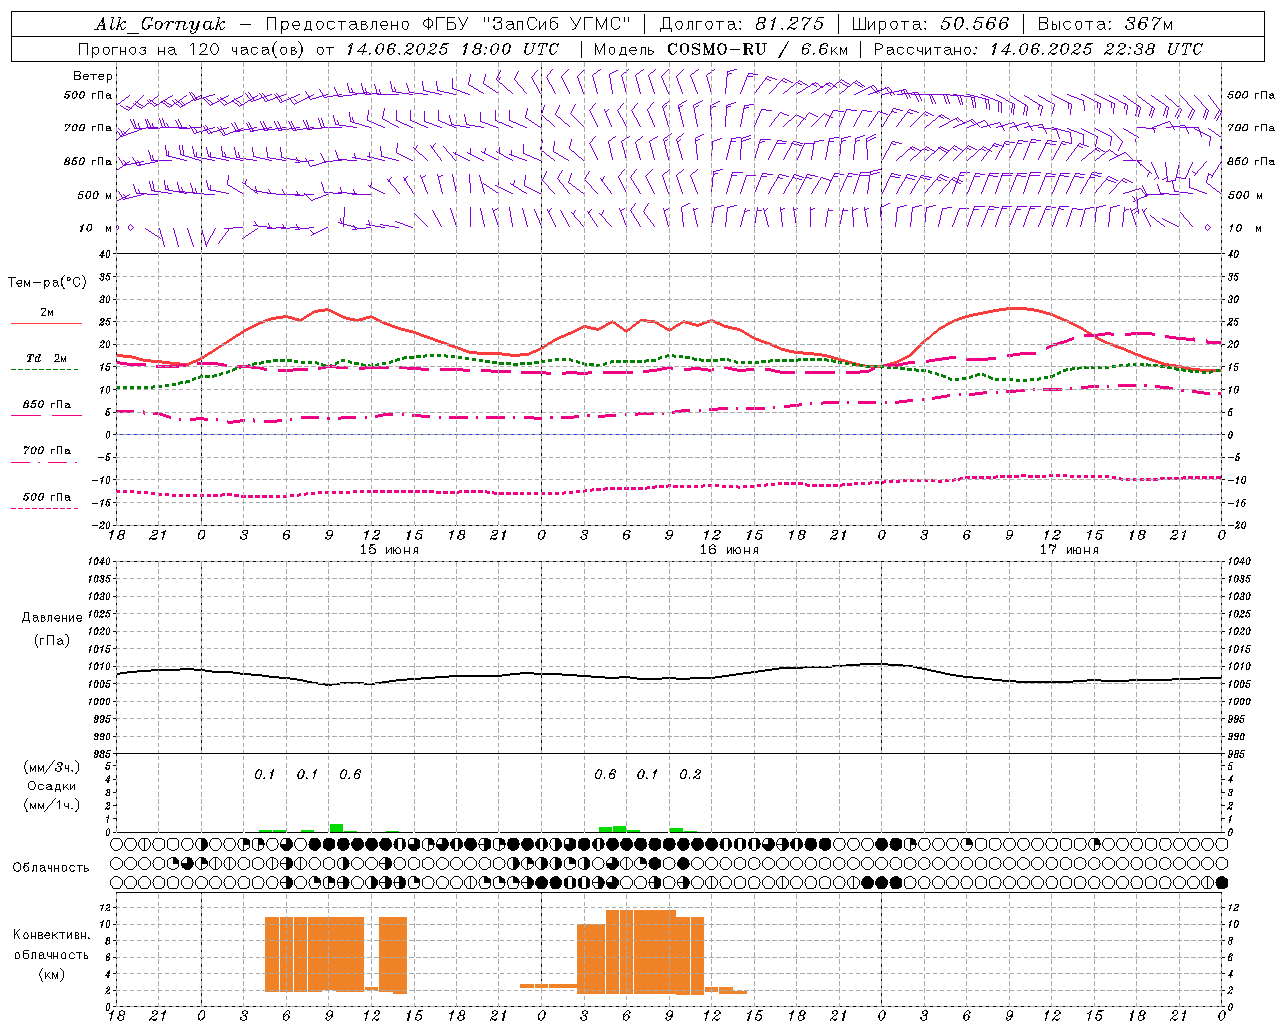
Task: Click the tallest green precipitation bar on 15 июня
Action: coord(336,828)
